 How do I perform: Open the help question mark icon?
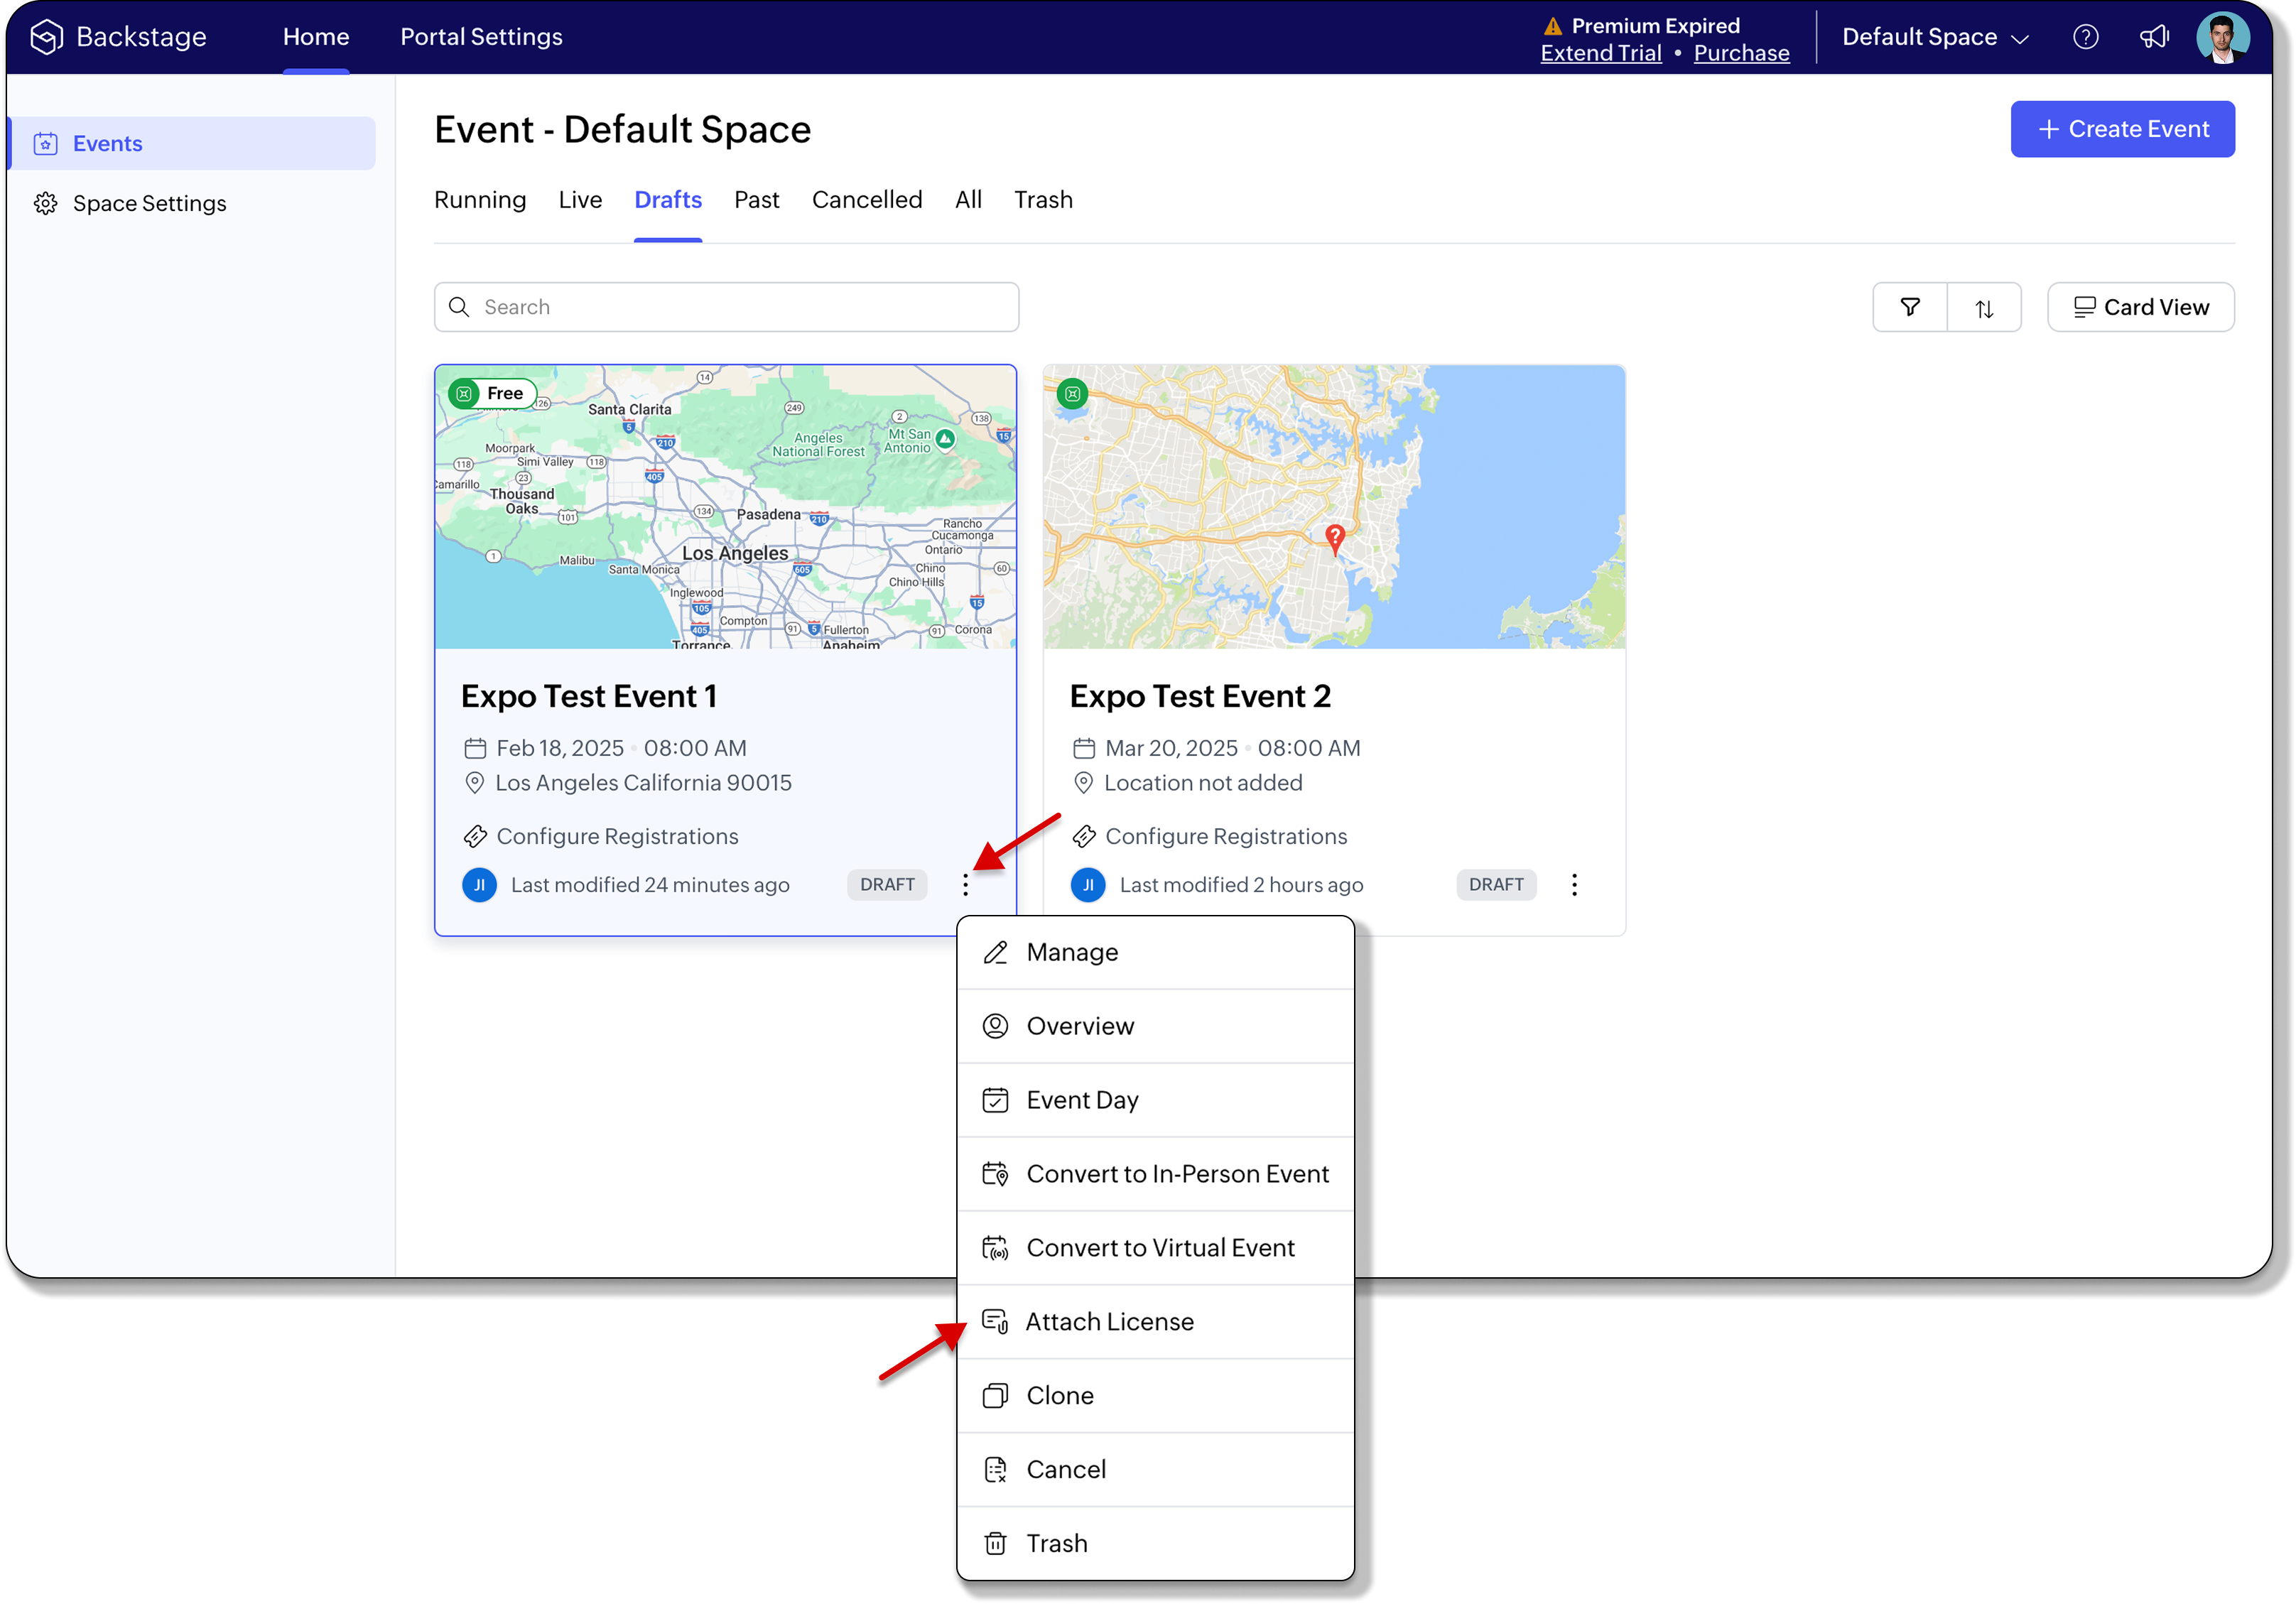pos(2085,37)
